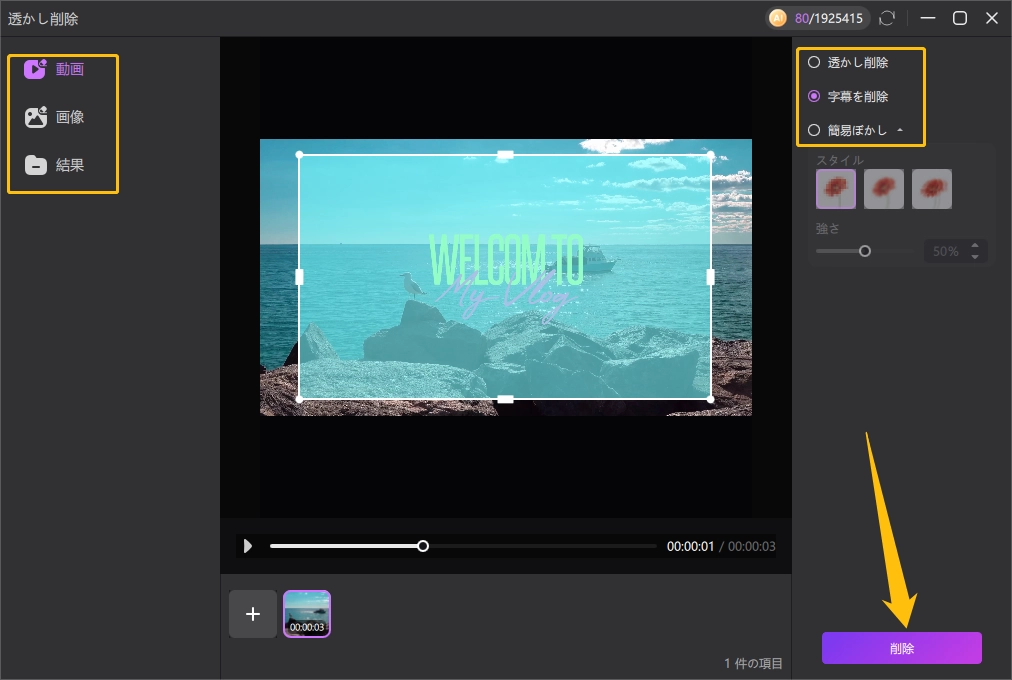Increase strength with the up stepper arrow
The image size is (1012, 680).
975,246
